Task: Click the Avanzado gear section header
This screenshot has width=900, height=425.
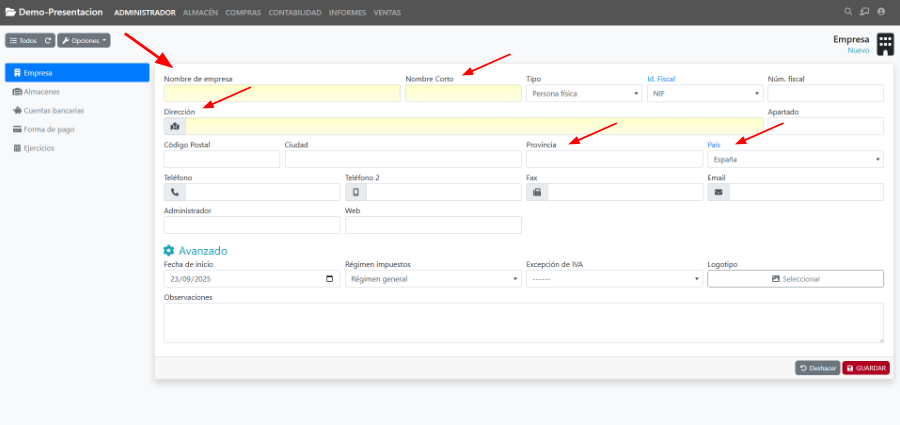Action: (196, 250)
